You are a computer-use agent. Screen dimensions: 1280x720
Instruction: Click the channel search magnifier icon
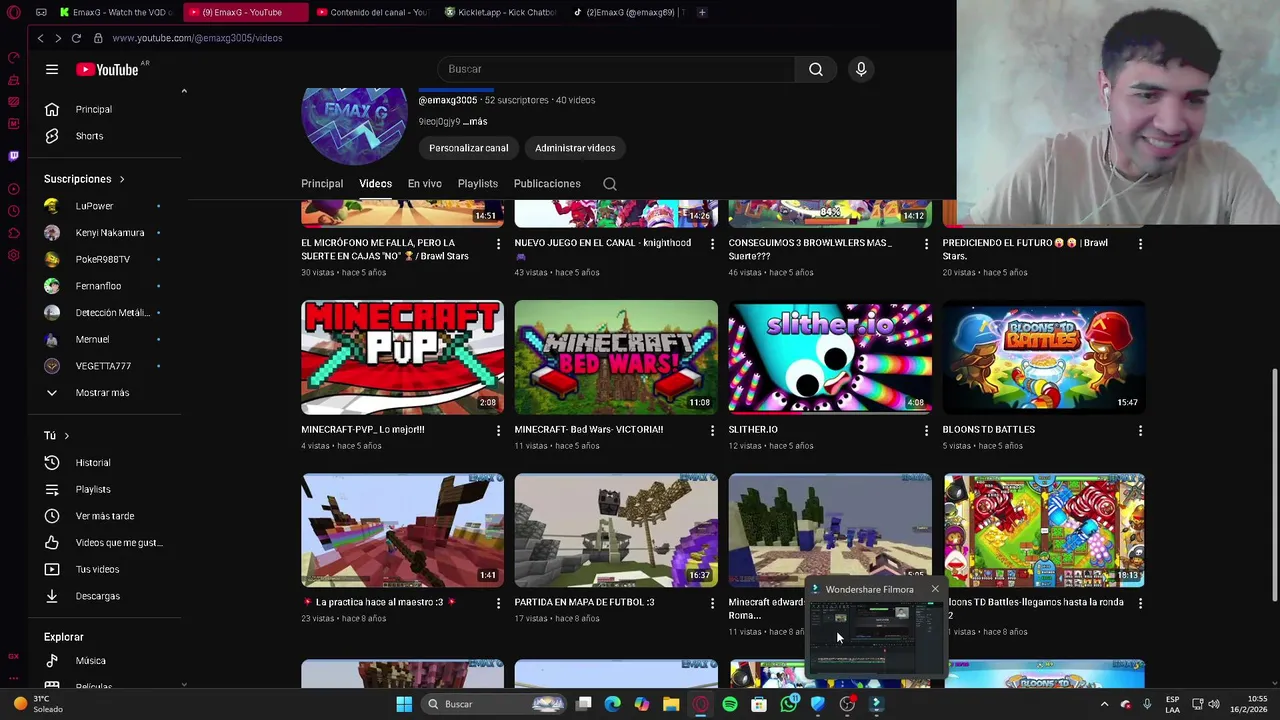point(610,184)
